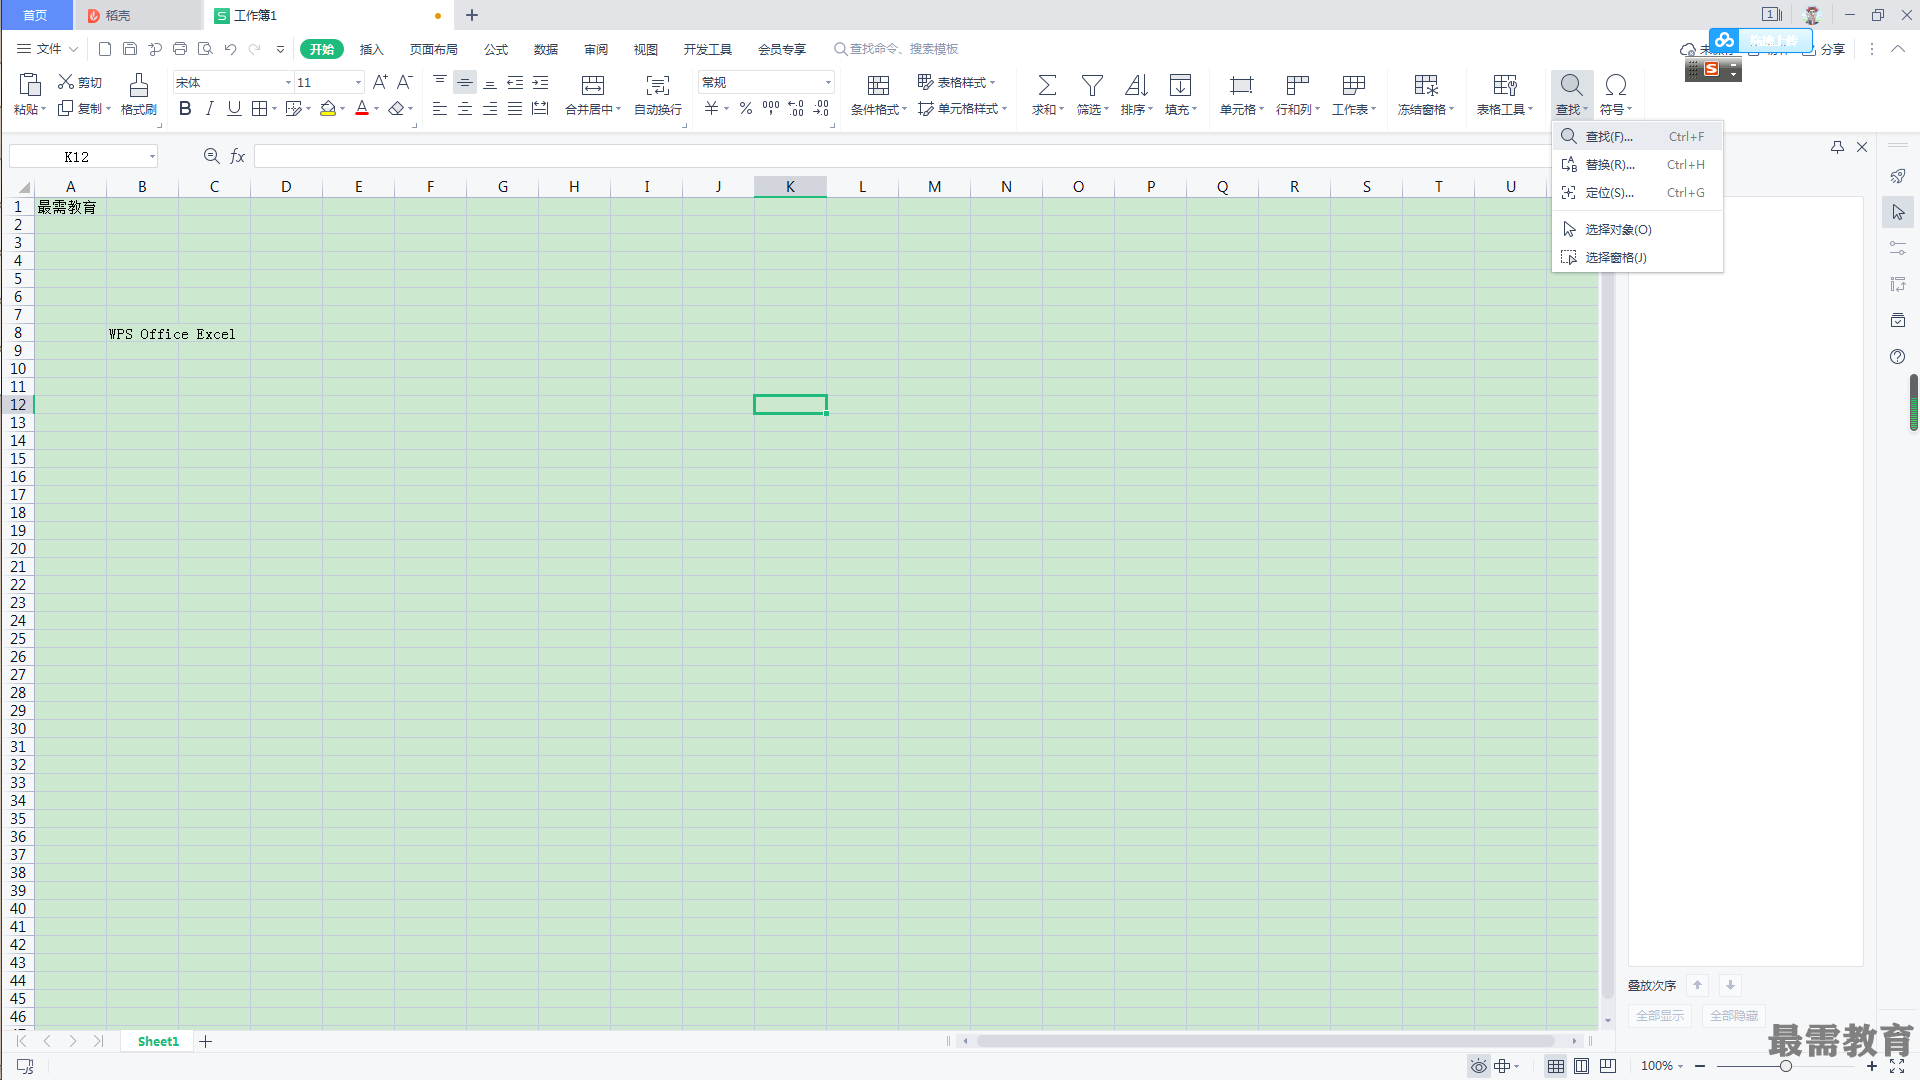Switch to the 插入 ribbon tab
This screenshot has width=1920, height=1080.
point(372,49)
